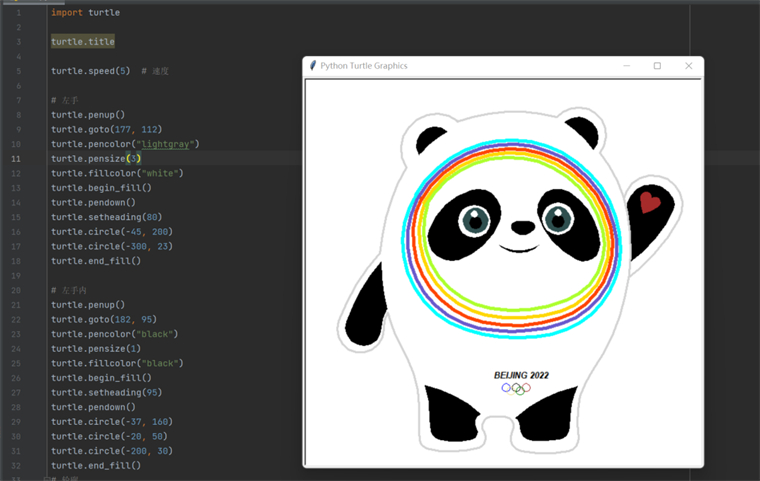The width and height of the screenshot is (760, 481).
Task: Click 'turtle.circle(-45, 200)' line
Action: click(x=112, y=232)
